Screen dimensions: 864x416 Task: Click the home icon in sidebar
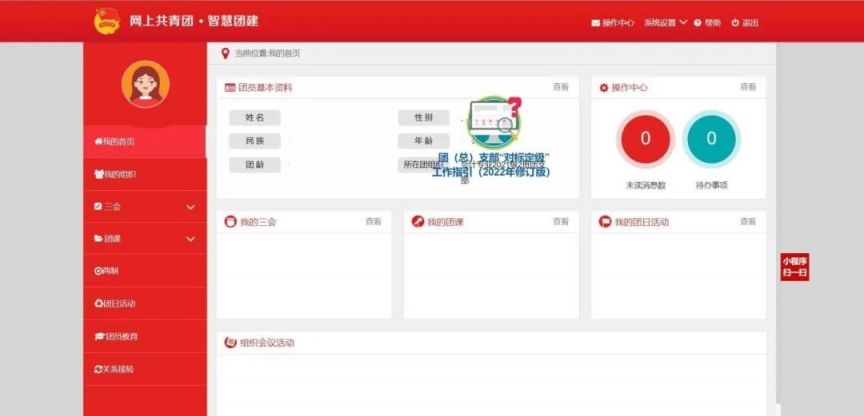pyautogui.click(x=99, y=142)
